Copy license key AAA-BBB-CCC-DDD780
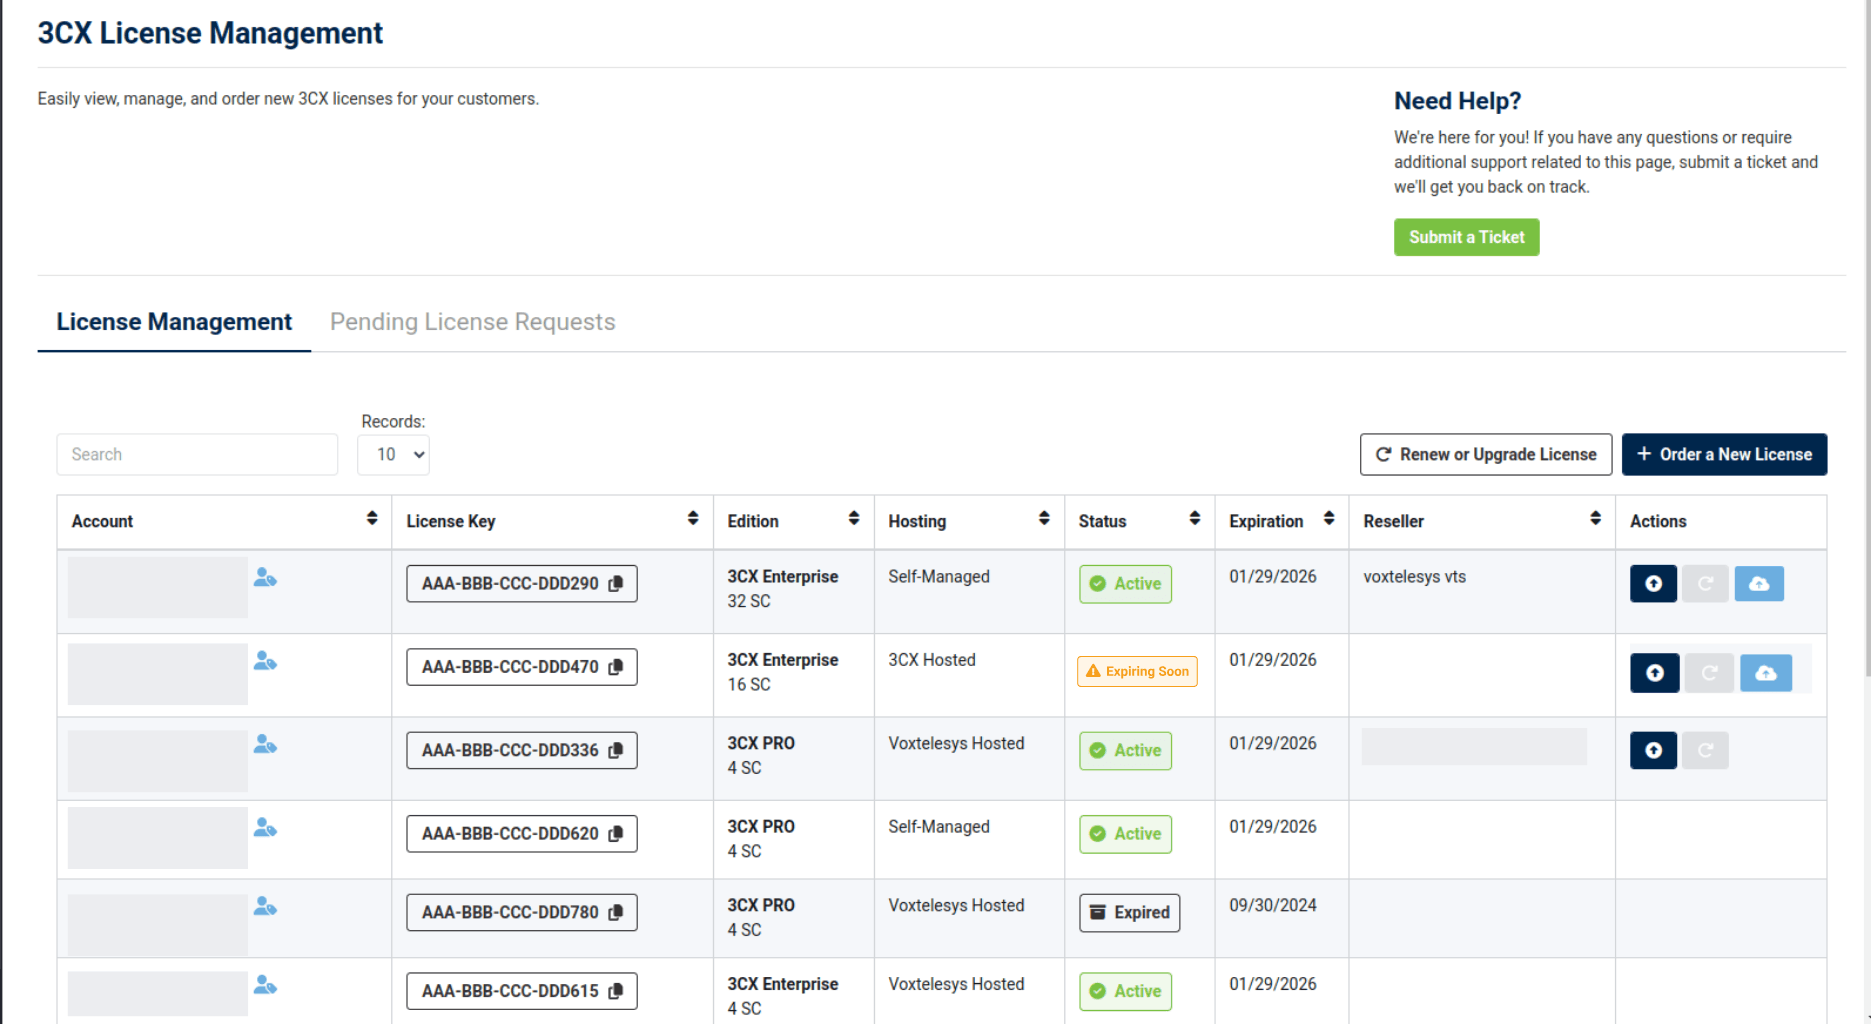The image size is (1871, 1025). pos(616,912)
